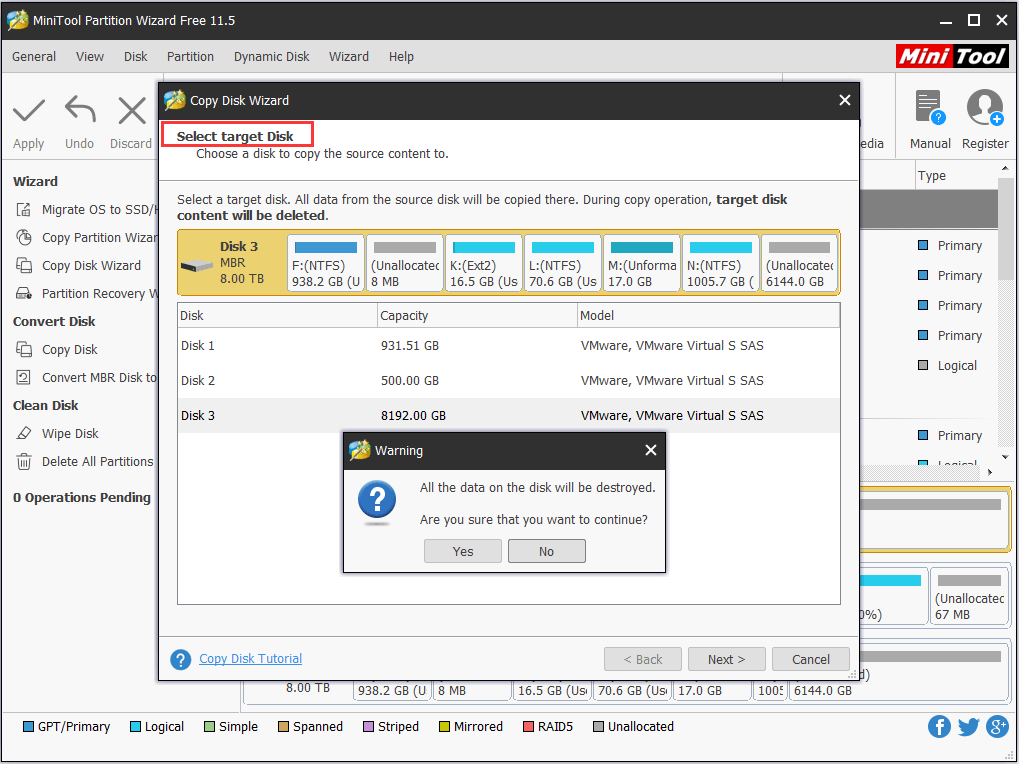The image size is (1019, 764).
Task: Select Wipe Disk eraser item
Action: [x=57, y=433]
